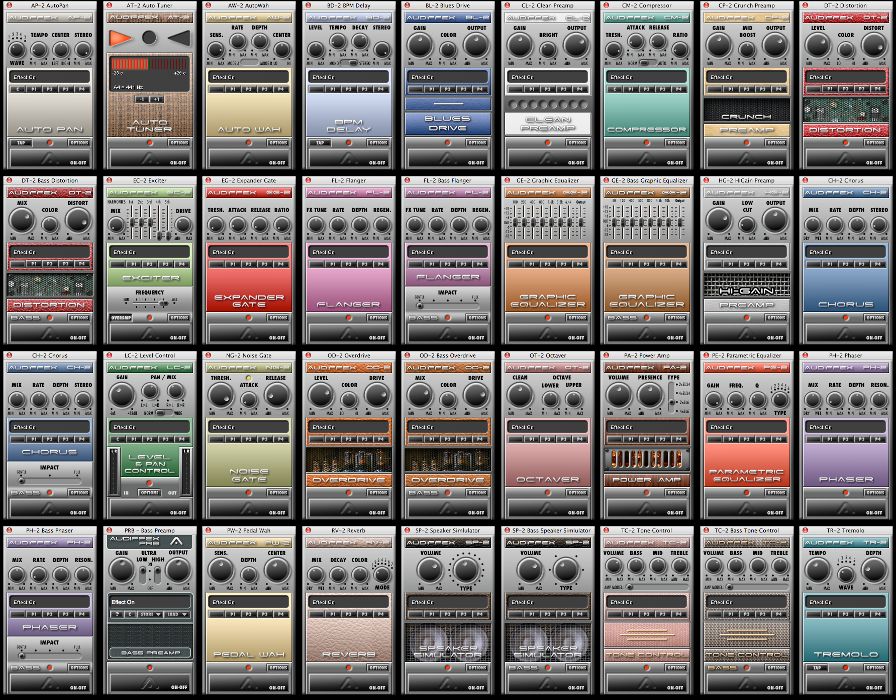The image size is (896, 700).
Task: Flip the mode switch below Rate on AW-2 AutoWah
Action: point(249,62)
